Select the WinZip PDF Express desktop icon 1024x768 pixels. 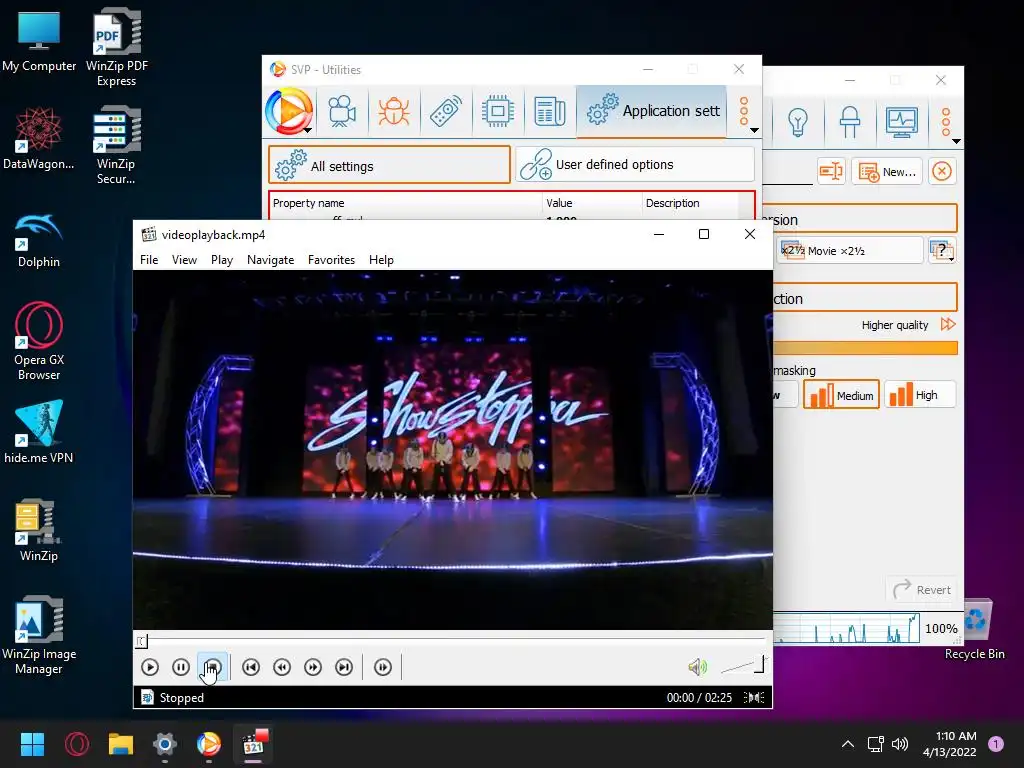[117, 48]
